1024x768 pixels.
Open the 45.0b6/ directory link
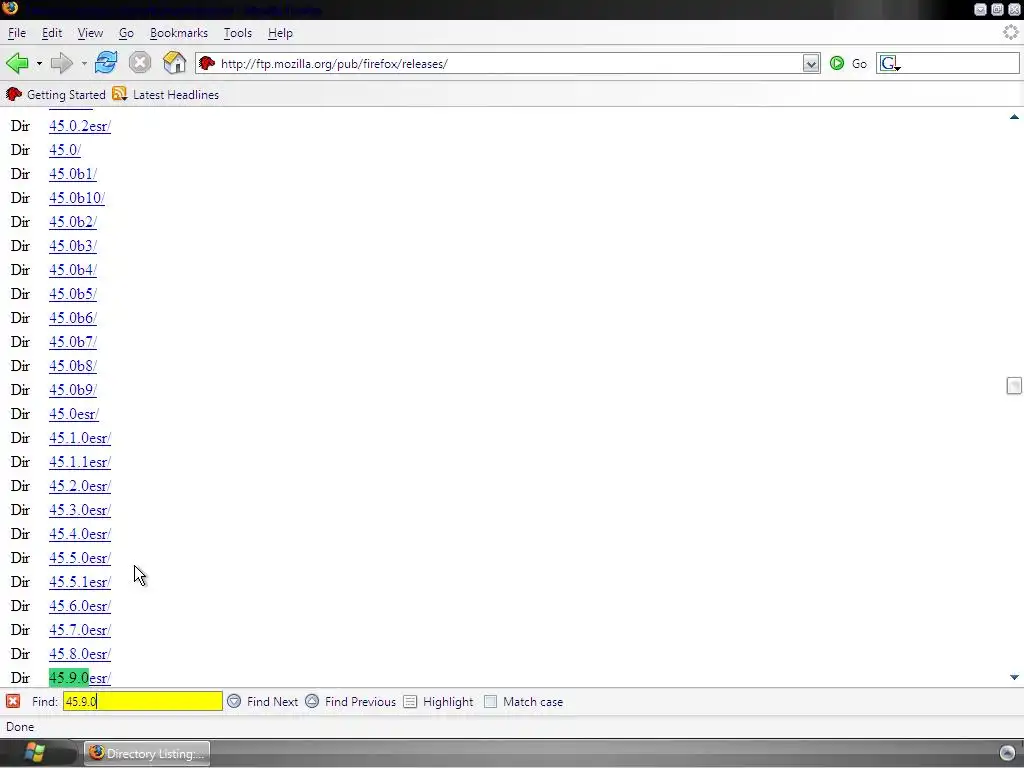(72, 318)
